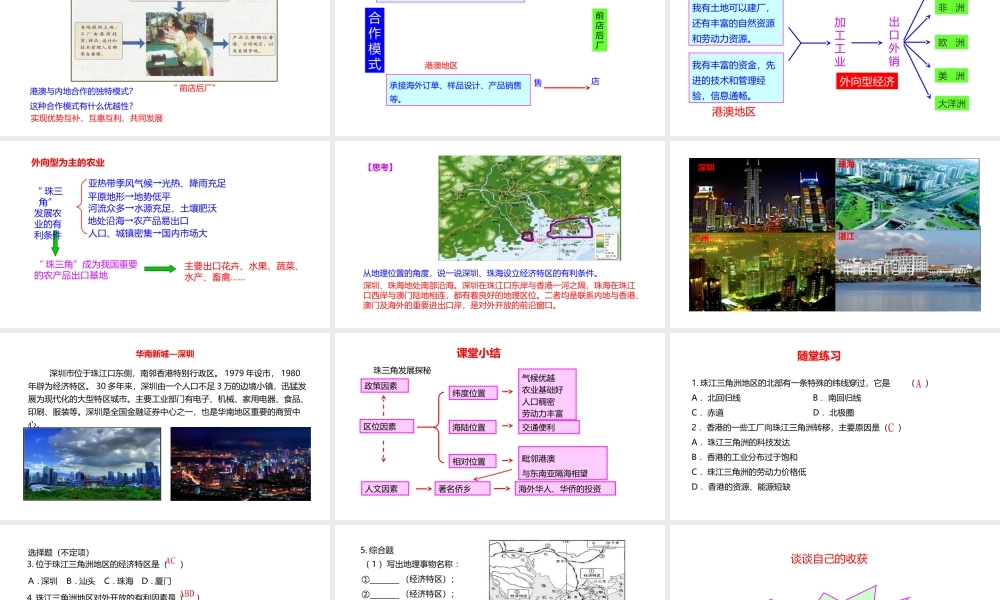Image resolution: width=1000 pixels, height=600 pixels.
Task: Click the line 地处沿海→农产品易出口
Action: [138, 221]
